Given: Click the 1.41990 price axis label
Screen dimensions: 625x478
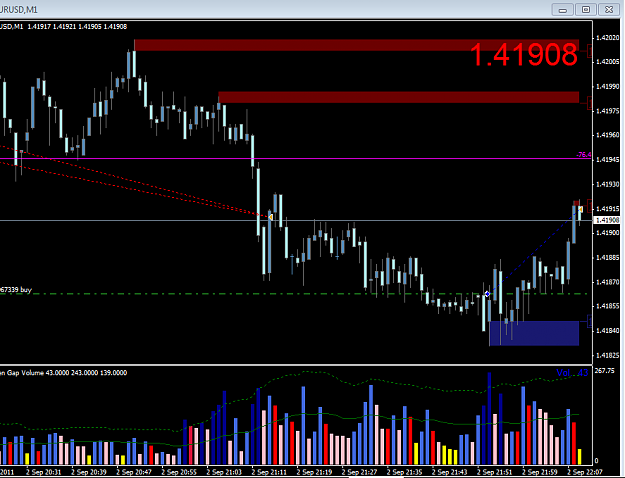Looking at the screenshot, I should pos(608,87).
